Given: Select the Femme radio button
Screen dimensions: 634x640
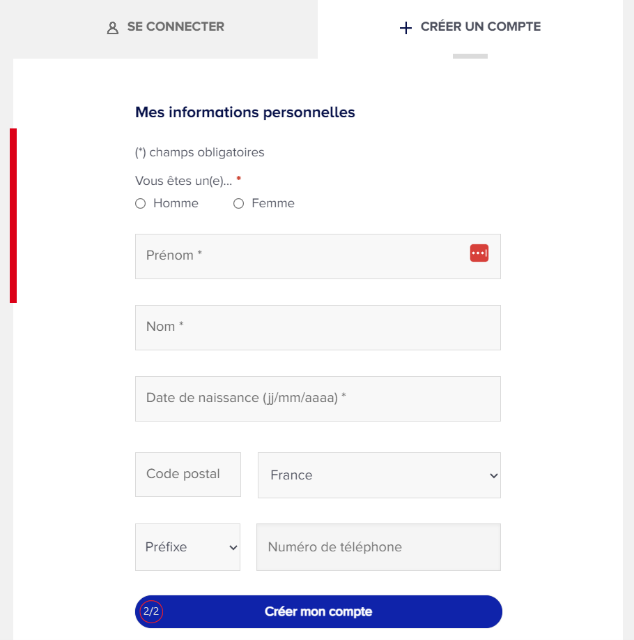Looking at the screenshot, I should 238,203.
